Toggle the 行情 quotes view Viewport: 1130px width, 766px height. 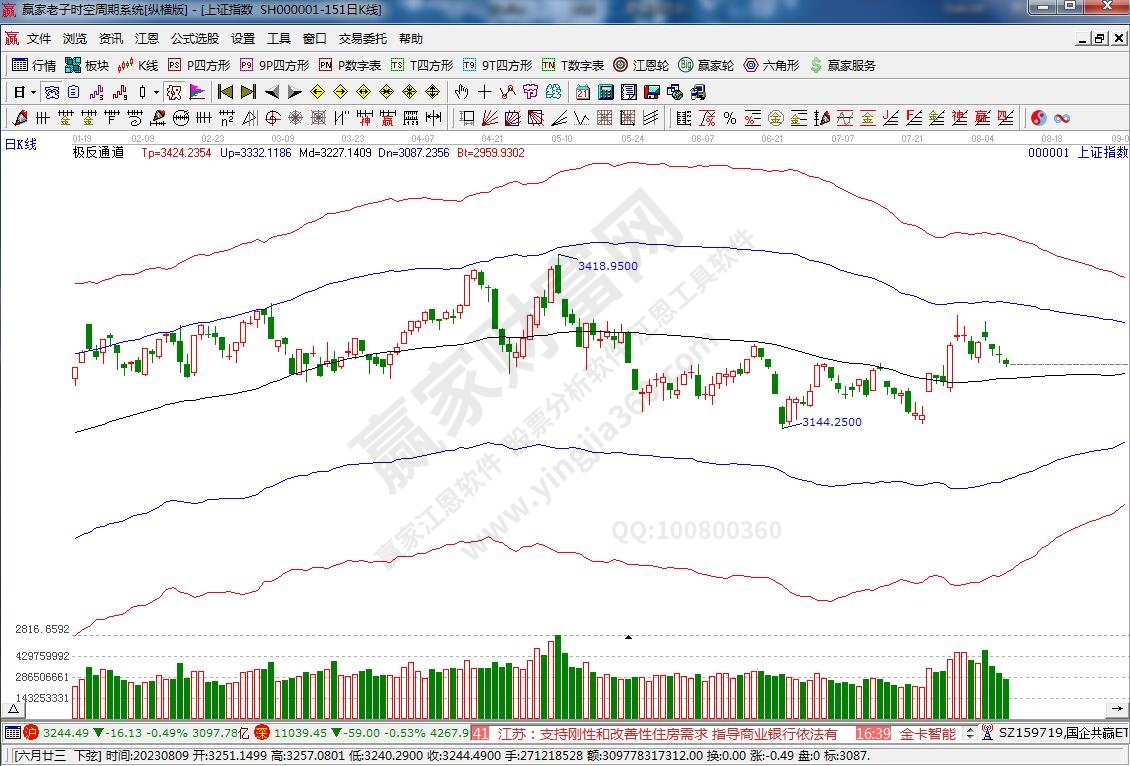34,65
